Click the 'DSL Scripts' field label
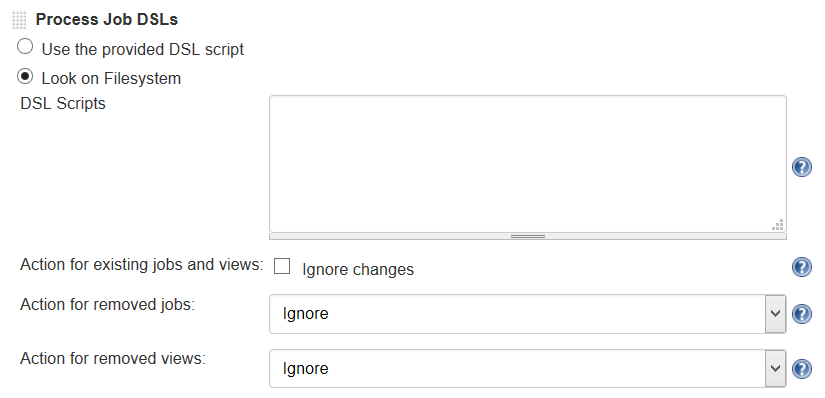This screenshot has height=398, width=825. (x=63, y=103)
